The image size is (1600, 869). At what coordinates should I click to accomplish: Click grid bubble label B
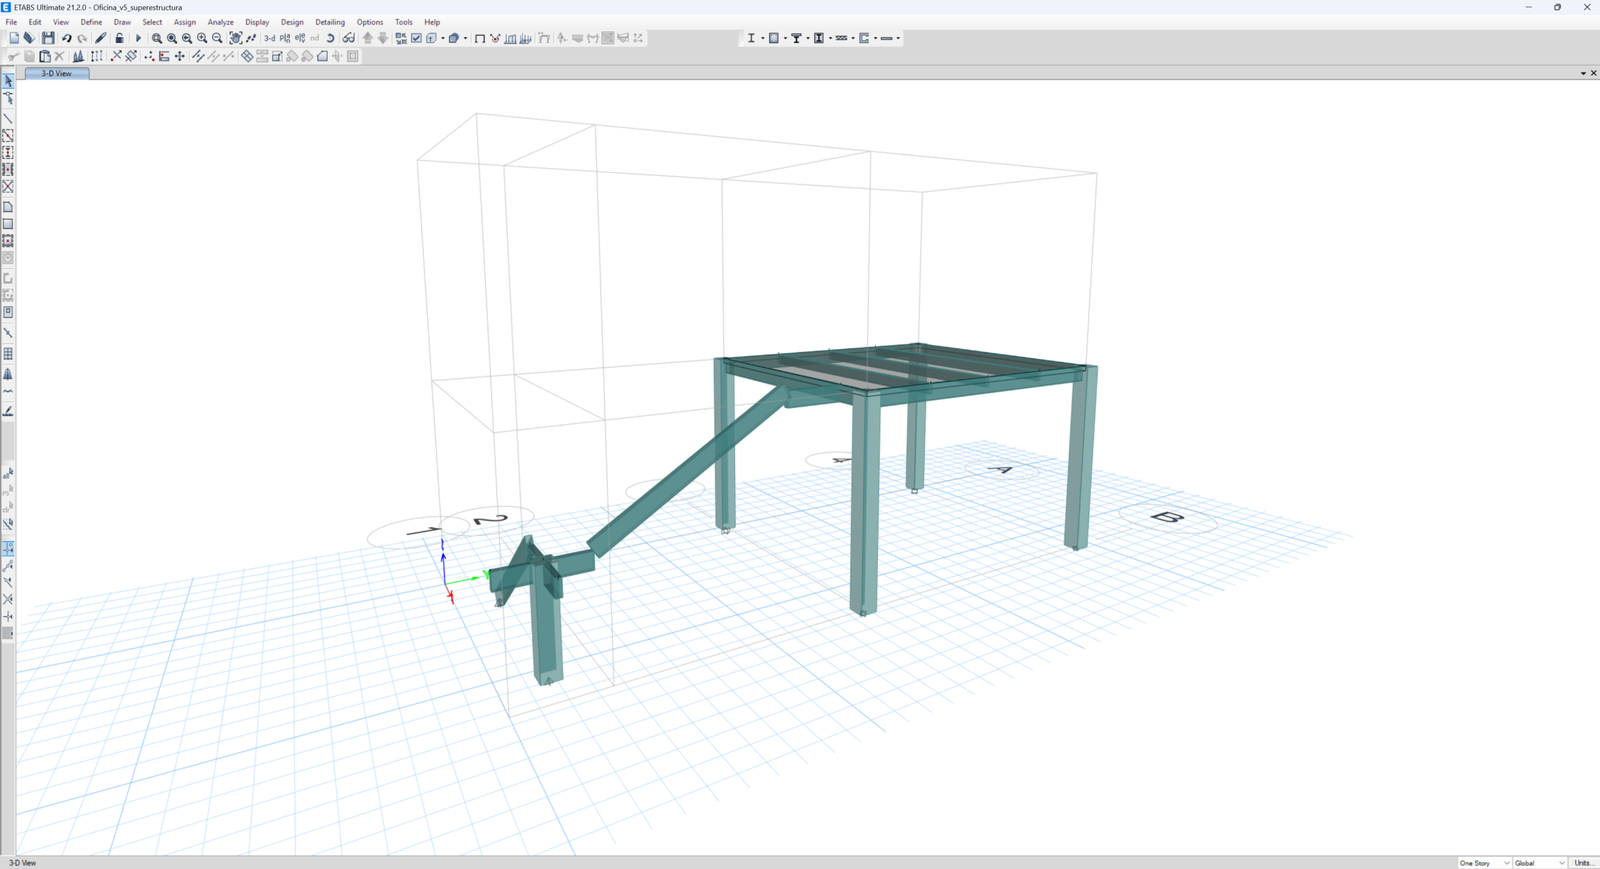1167,517
